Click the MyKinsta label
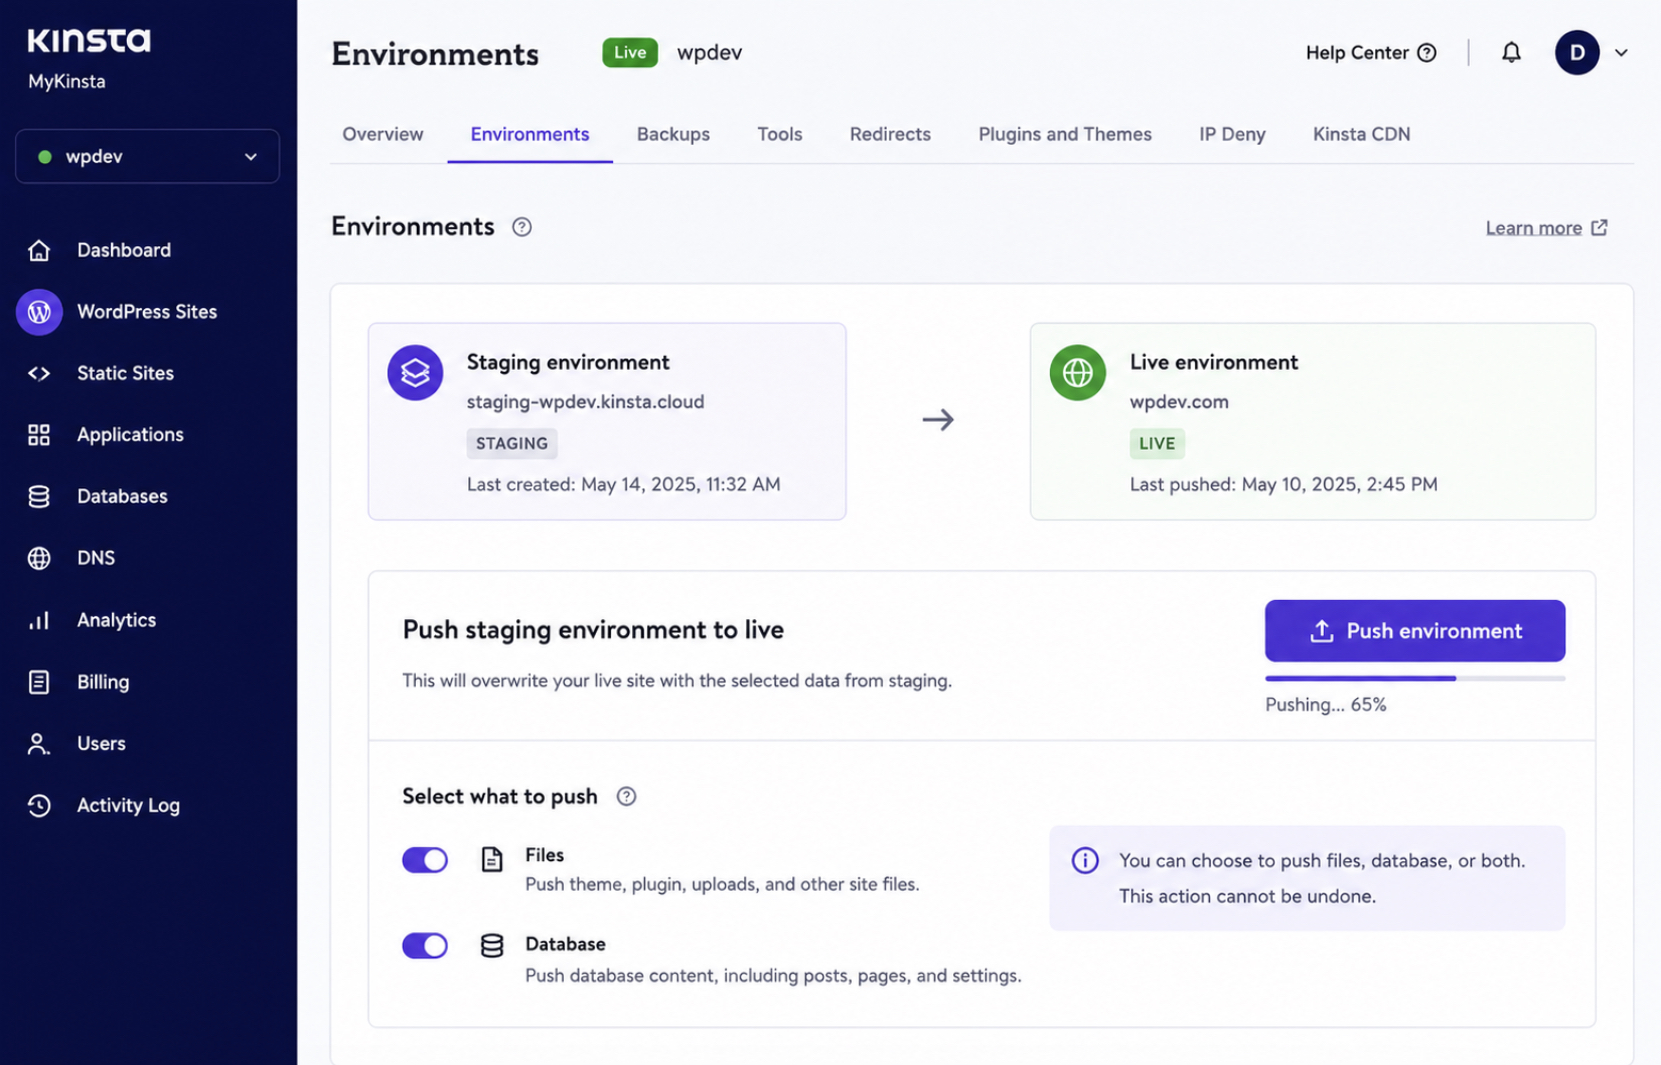The height and width of the screenshot is (1065, 1661). (67, 81)
